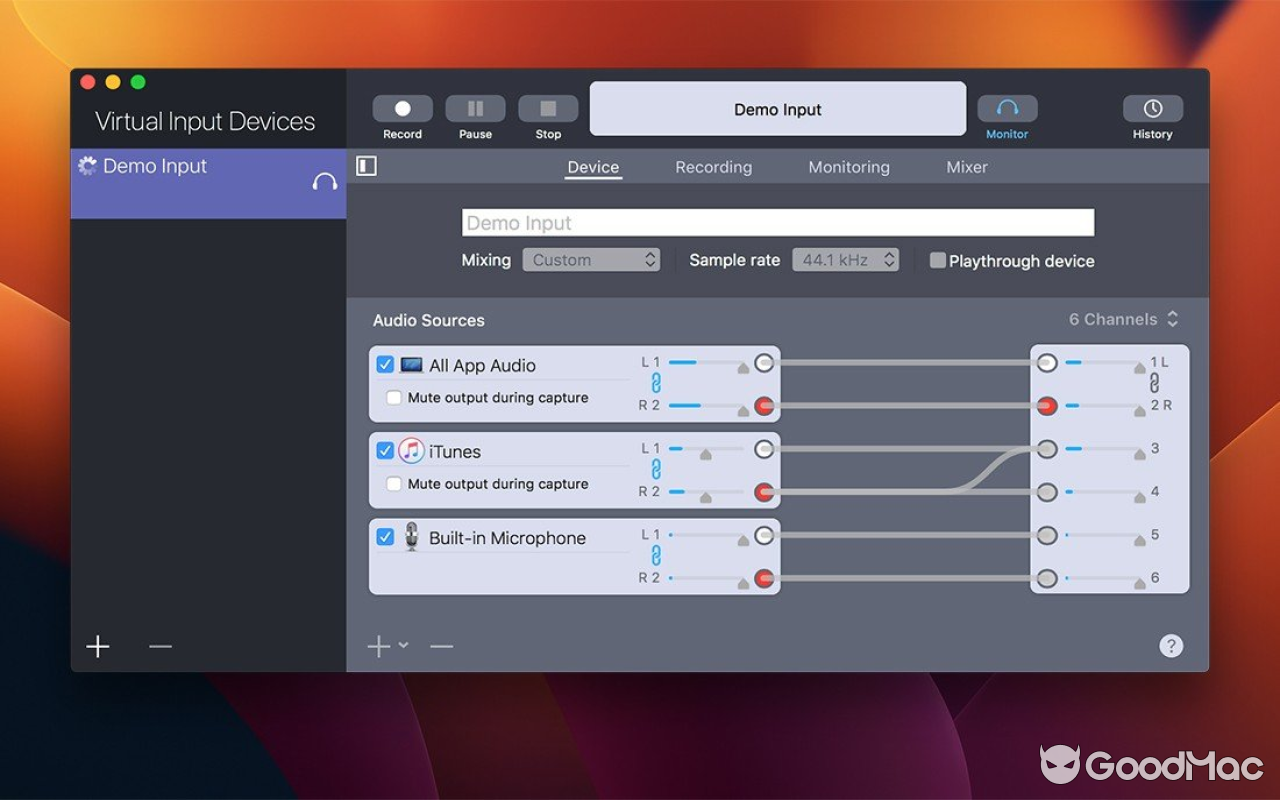Click the channel link icon on iTunes source
Screen dimensions: 1280x800
coord(655,469)
